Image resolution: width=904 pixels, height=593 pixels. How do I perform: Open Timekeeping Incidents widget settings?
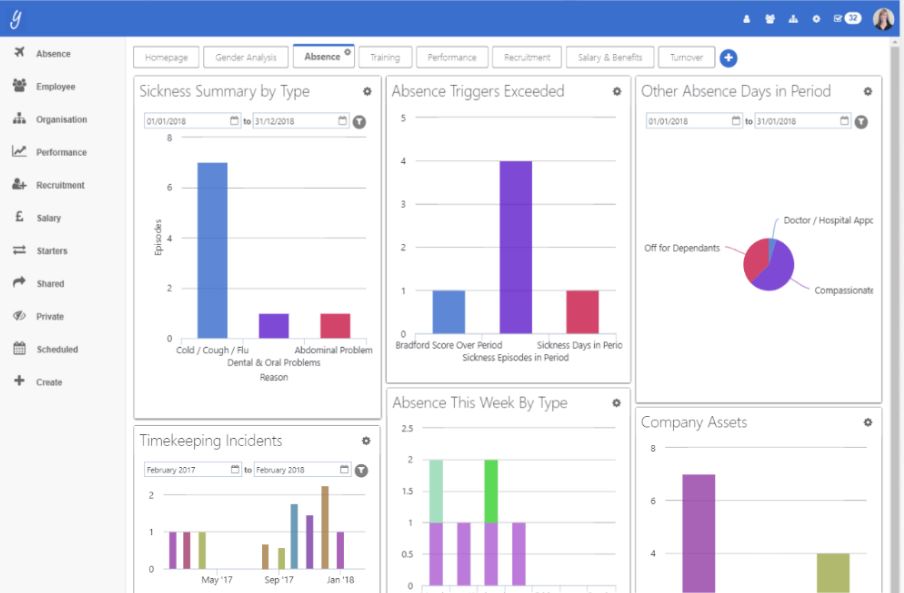pos(366,441)
